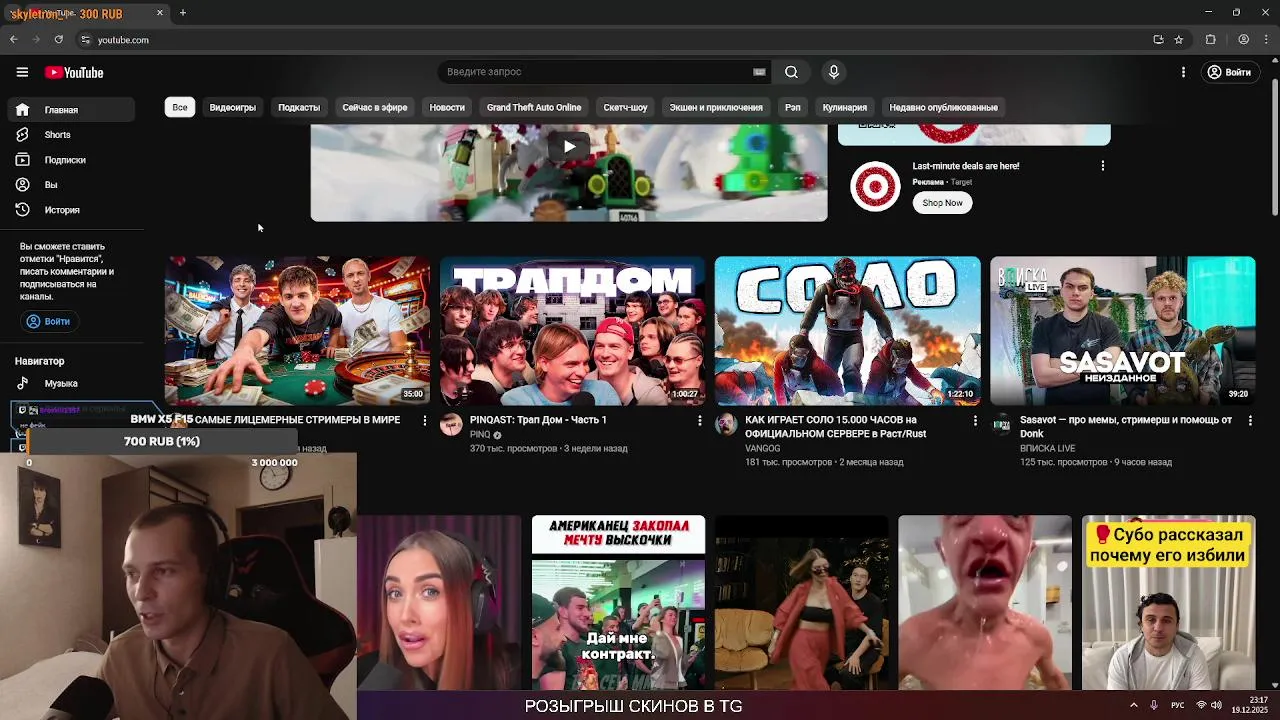This screenshot has width=1280, height=720.
Task: Reload the page with refresh icon
Action: pos(59,40)
